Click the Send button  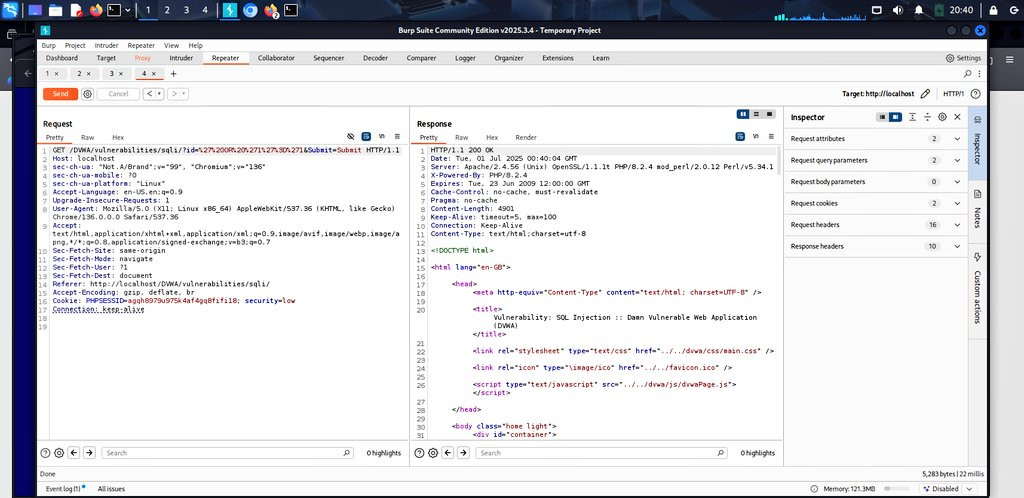(x=60, y=94)
